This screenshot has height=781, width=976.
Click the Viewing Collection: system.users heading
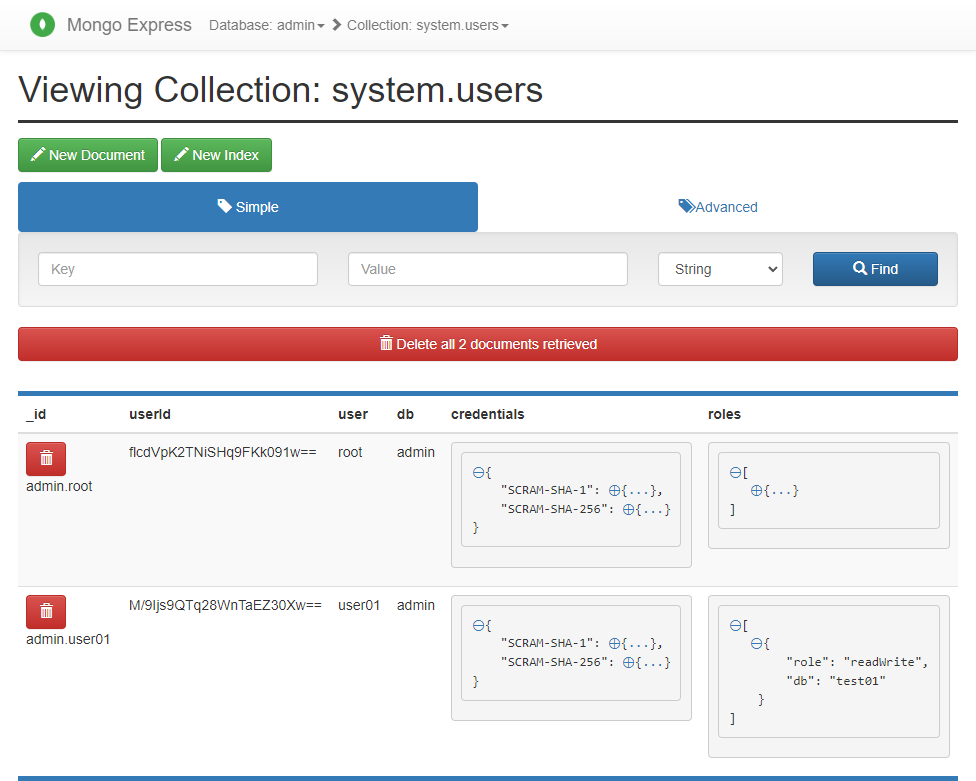281,90
